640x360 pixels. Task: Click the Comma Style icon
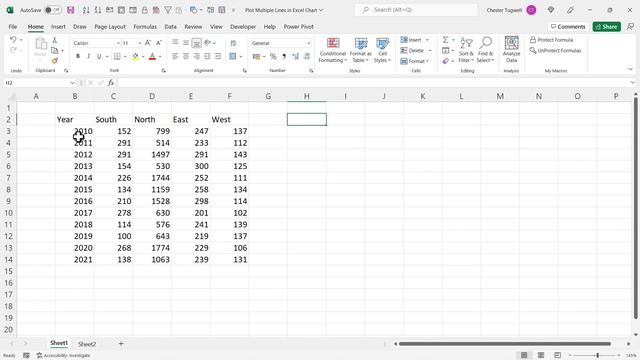pyautogui.click(x=284, y=56)
